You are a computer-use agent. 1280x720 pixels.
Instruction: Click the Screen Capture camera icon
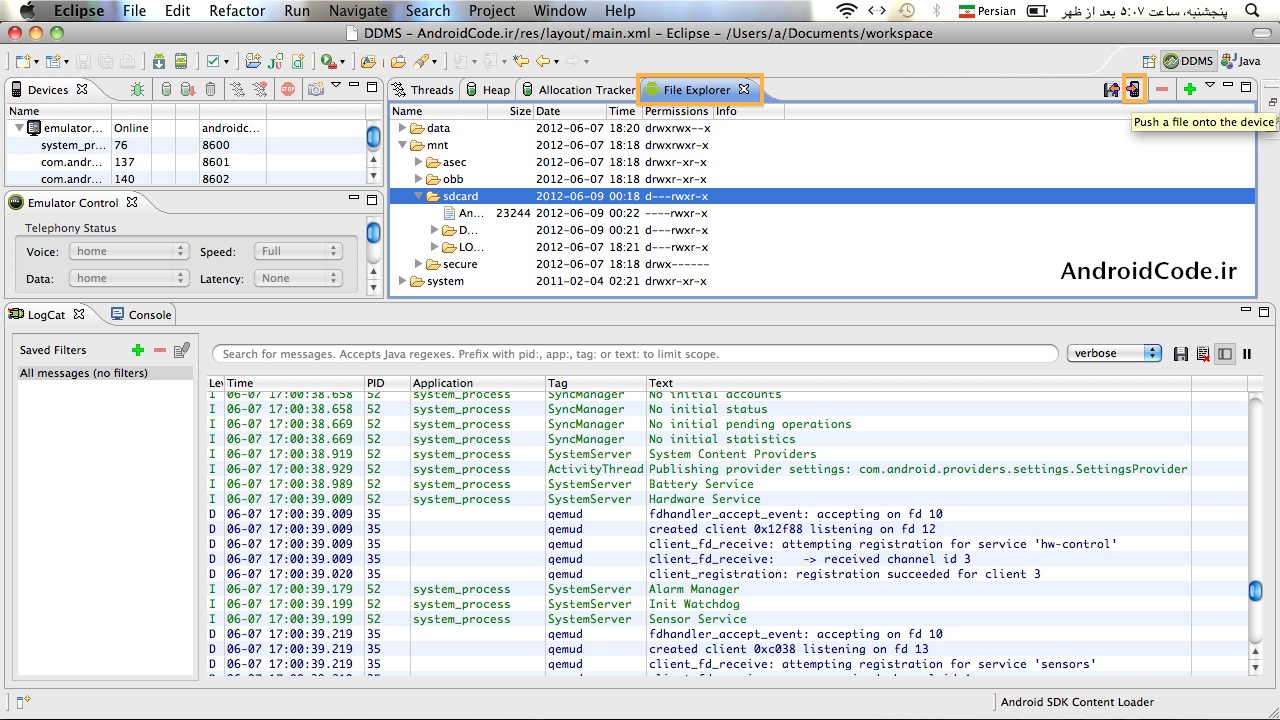click(x=316, y=89)
